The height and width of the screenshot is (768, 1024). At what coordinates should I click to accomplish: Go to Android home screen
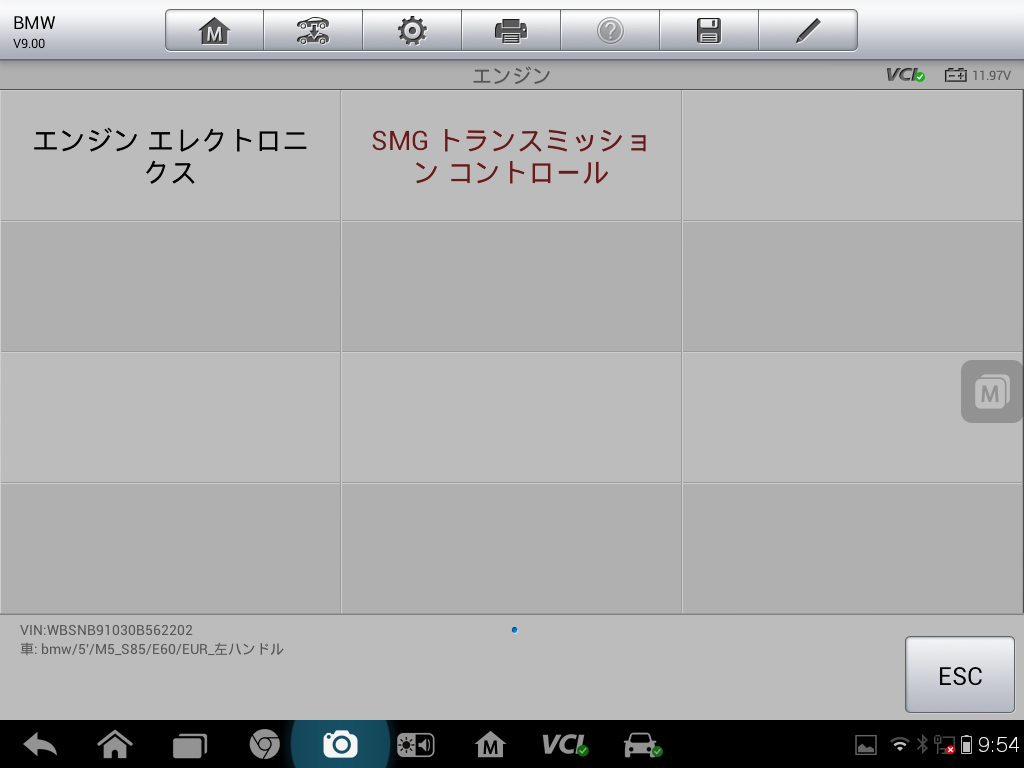[x=115, y=744]
